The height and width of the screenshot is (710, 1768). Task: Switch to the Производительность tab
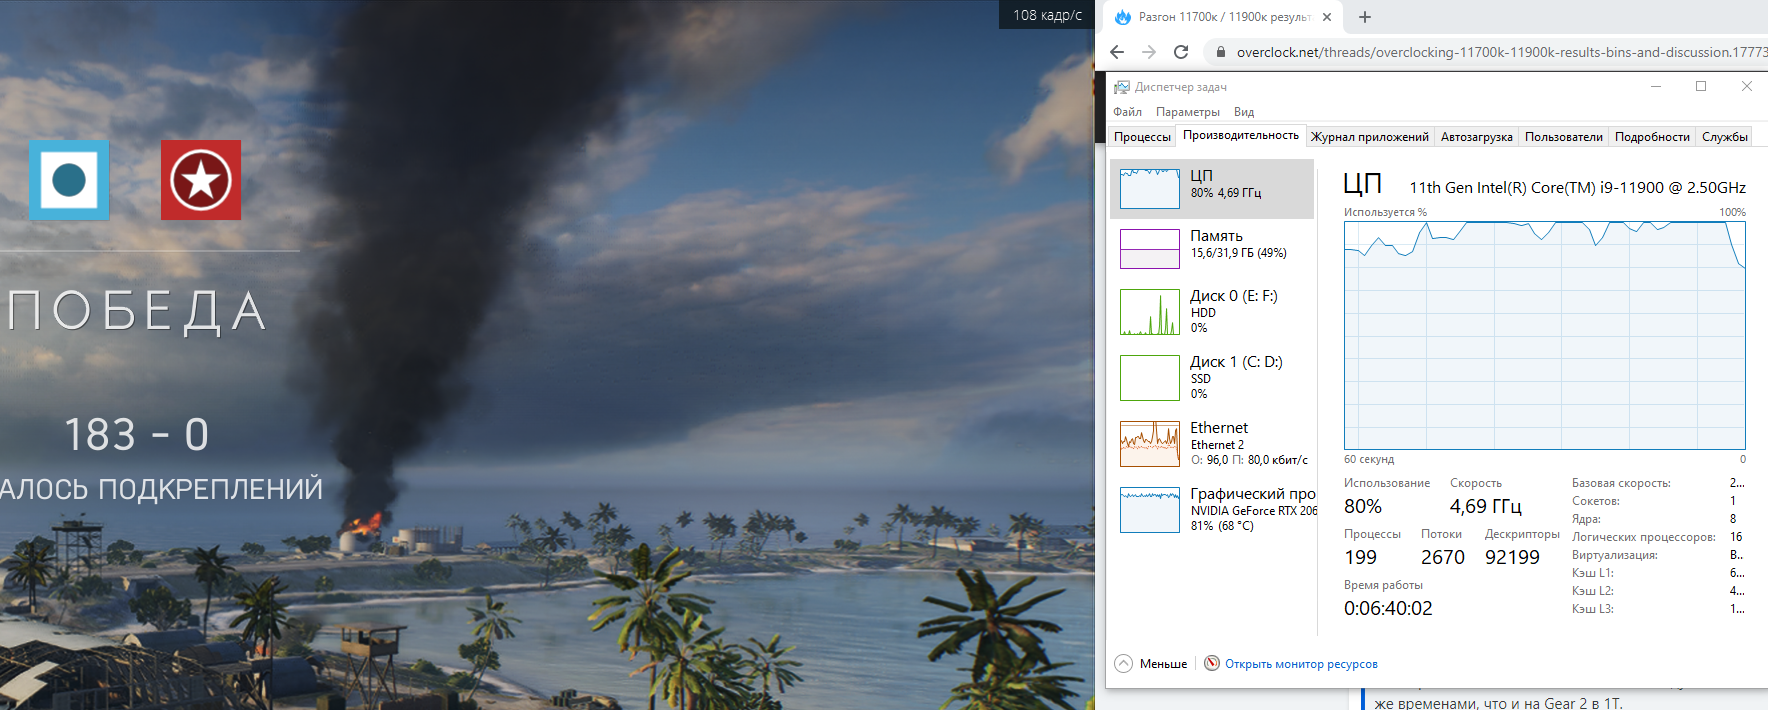(x=1241, y=135)
